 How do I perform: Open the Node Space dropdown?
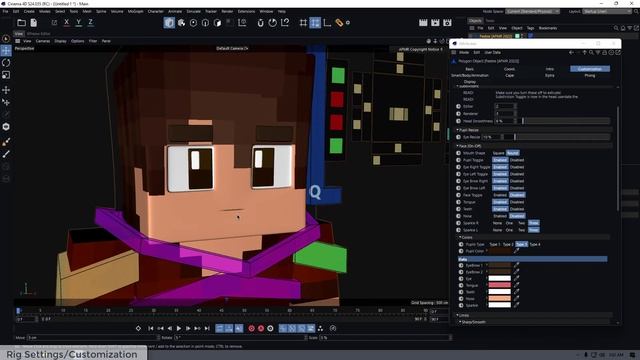[x=532, y=11]
